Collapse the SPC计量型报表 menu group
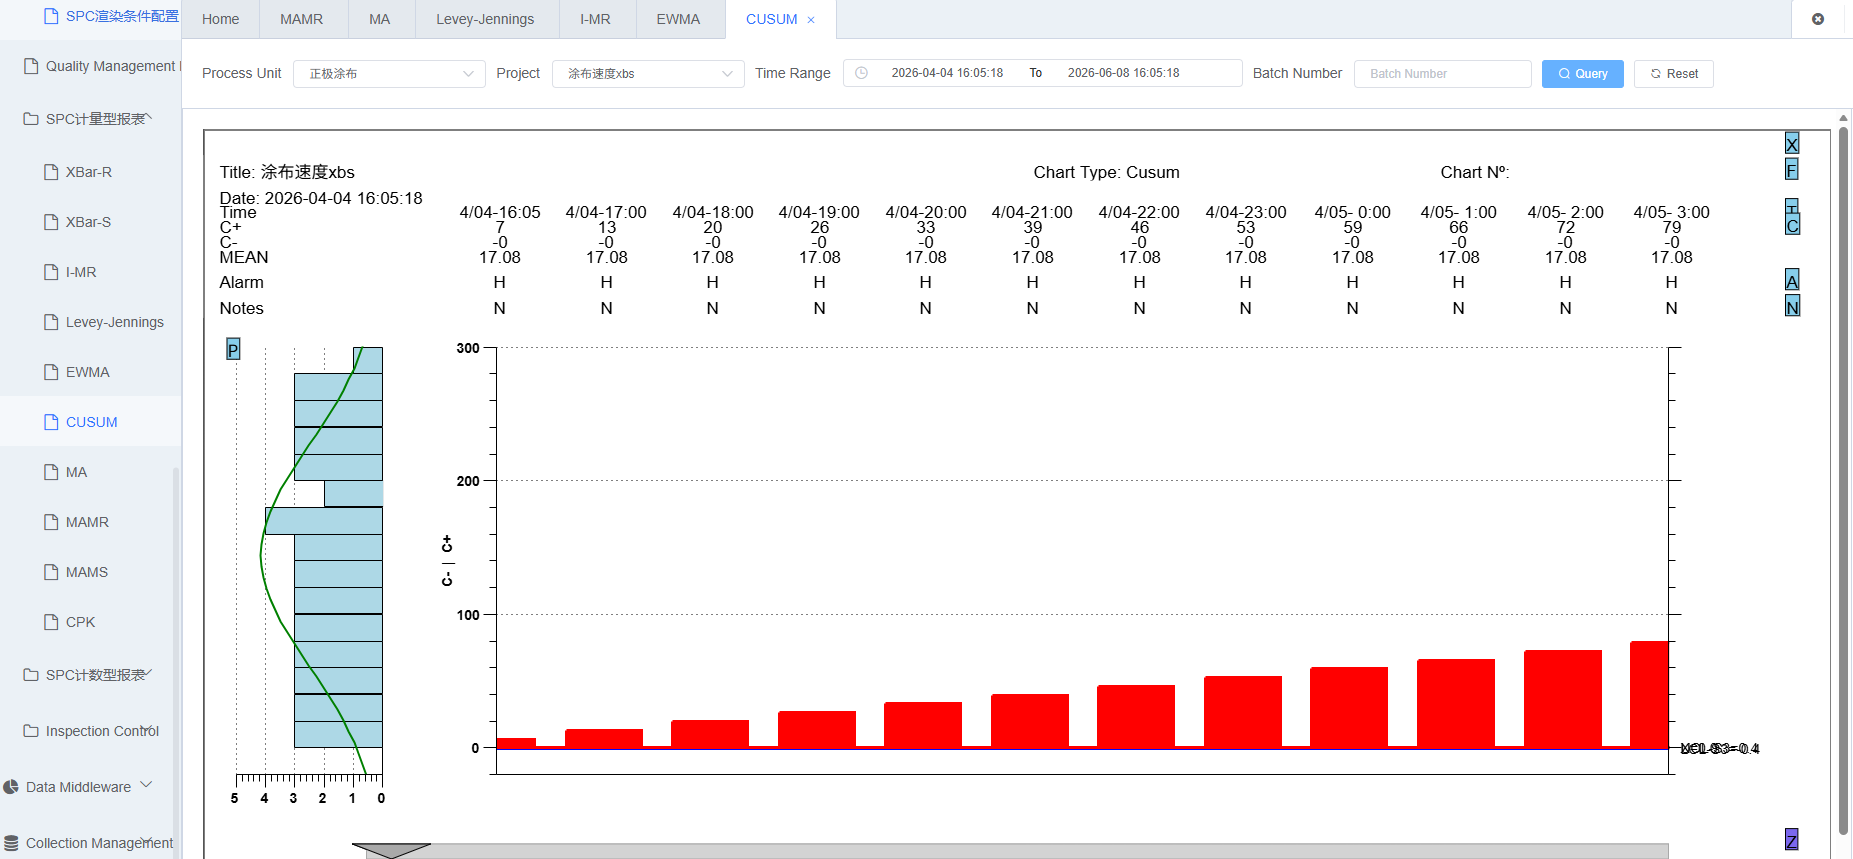 coord(148,117)
